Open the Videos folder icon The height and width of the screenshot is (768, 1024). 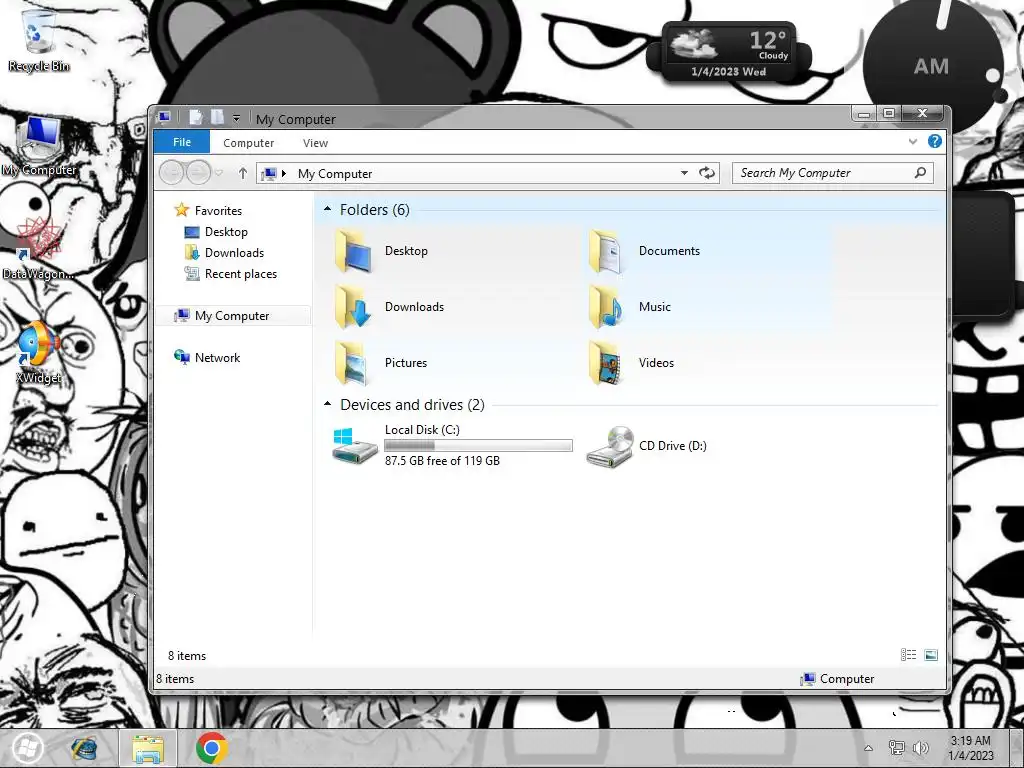point(607,363)
